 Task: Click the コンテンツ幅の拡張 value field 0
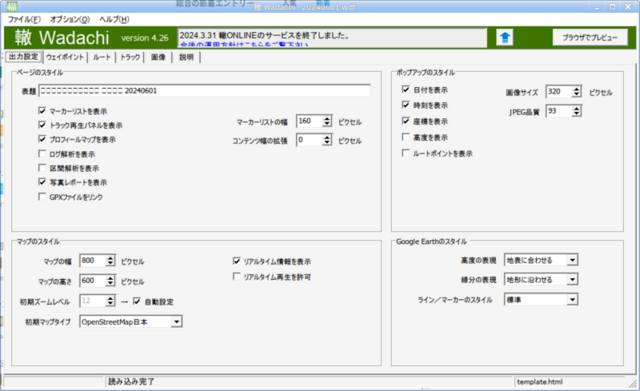click(310, 140)
